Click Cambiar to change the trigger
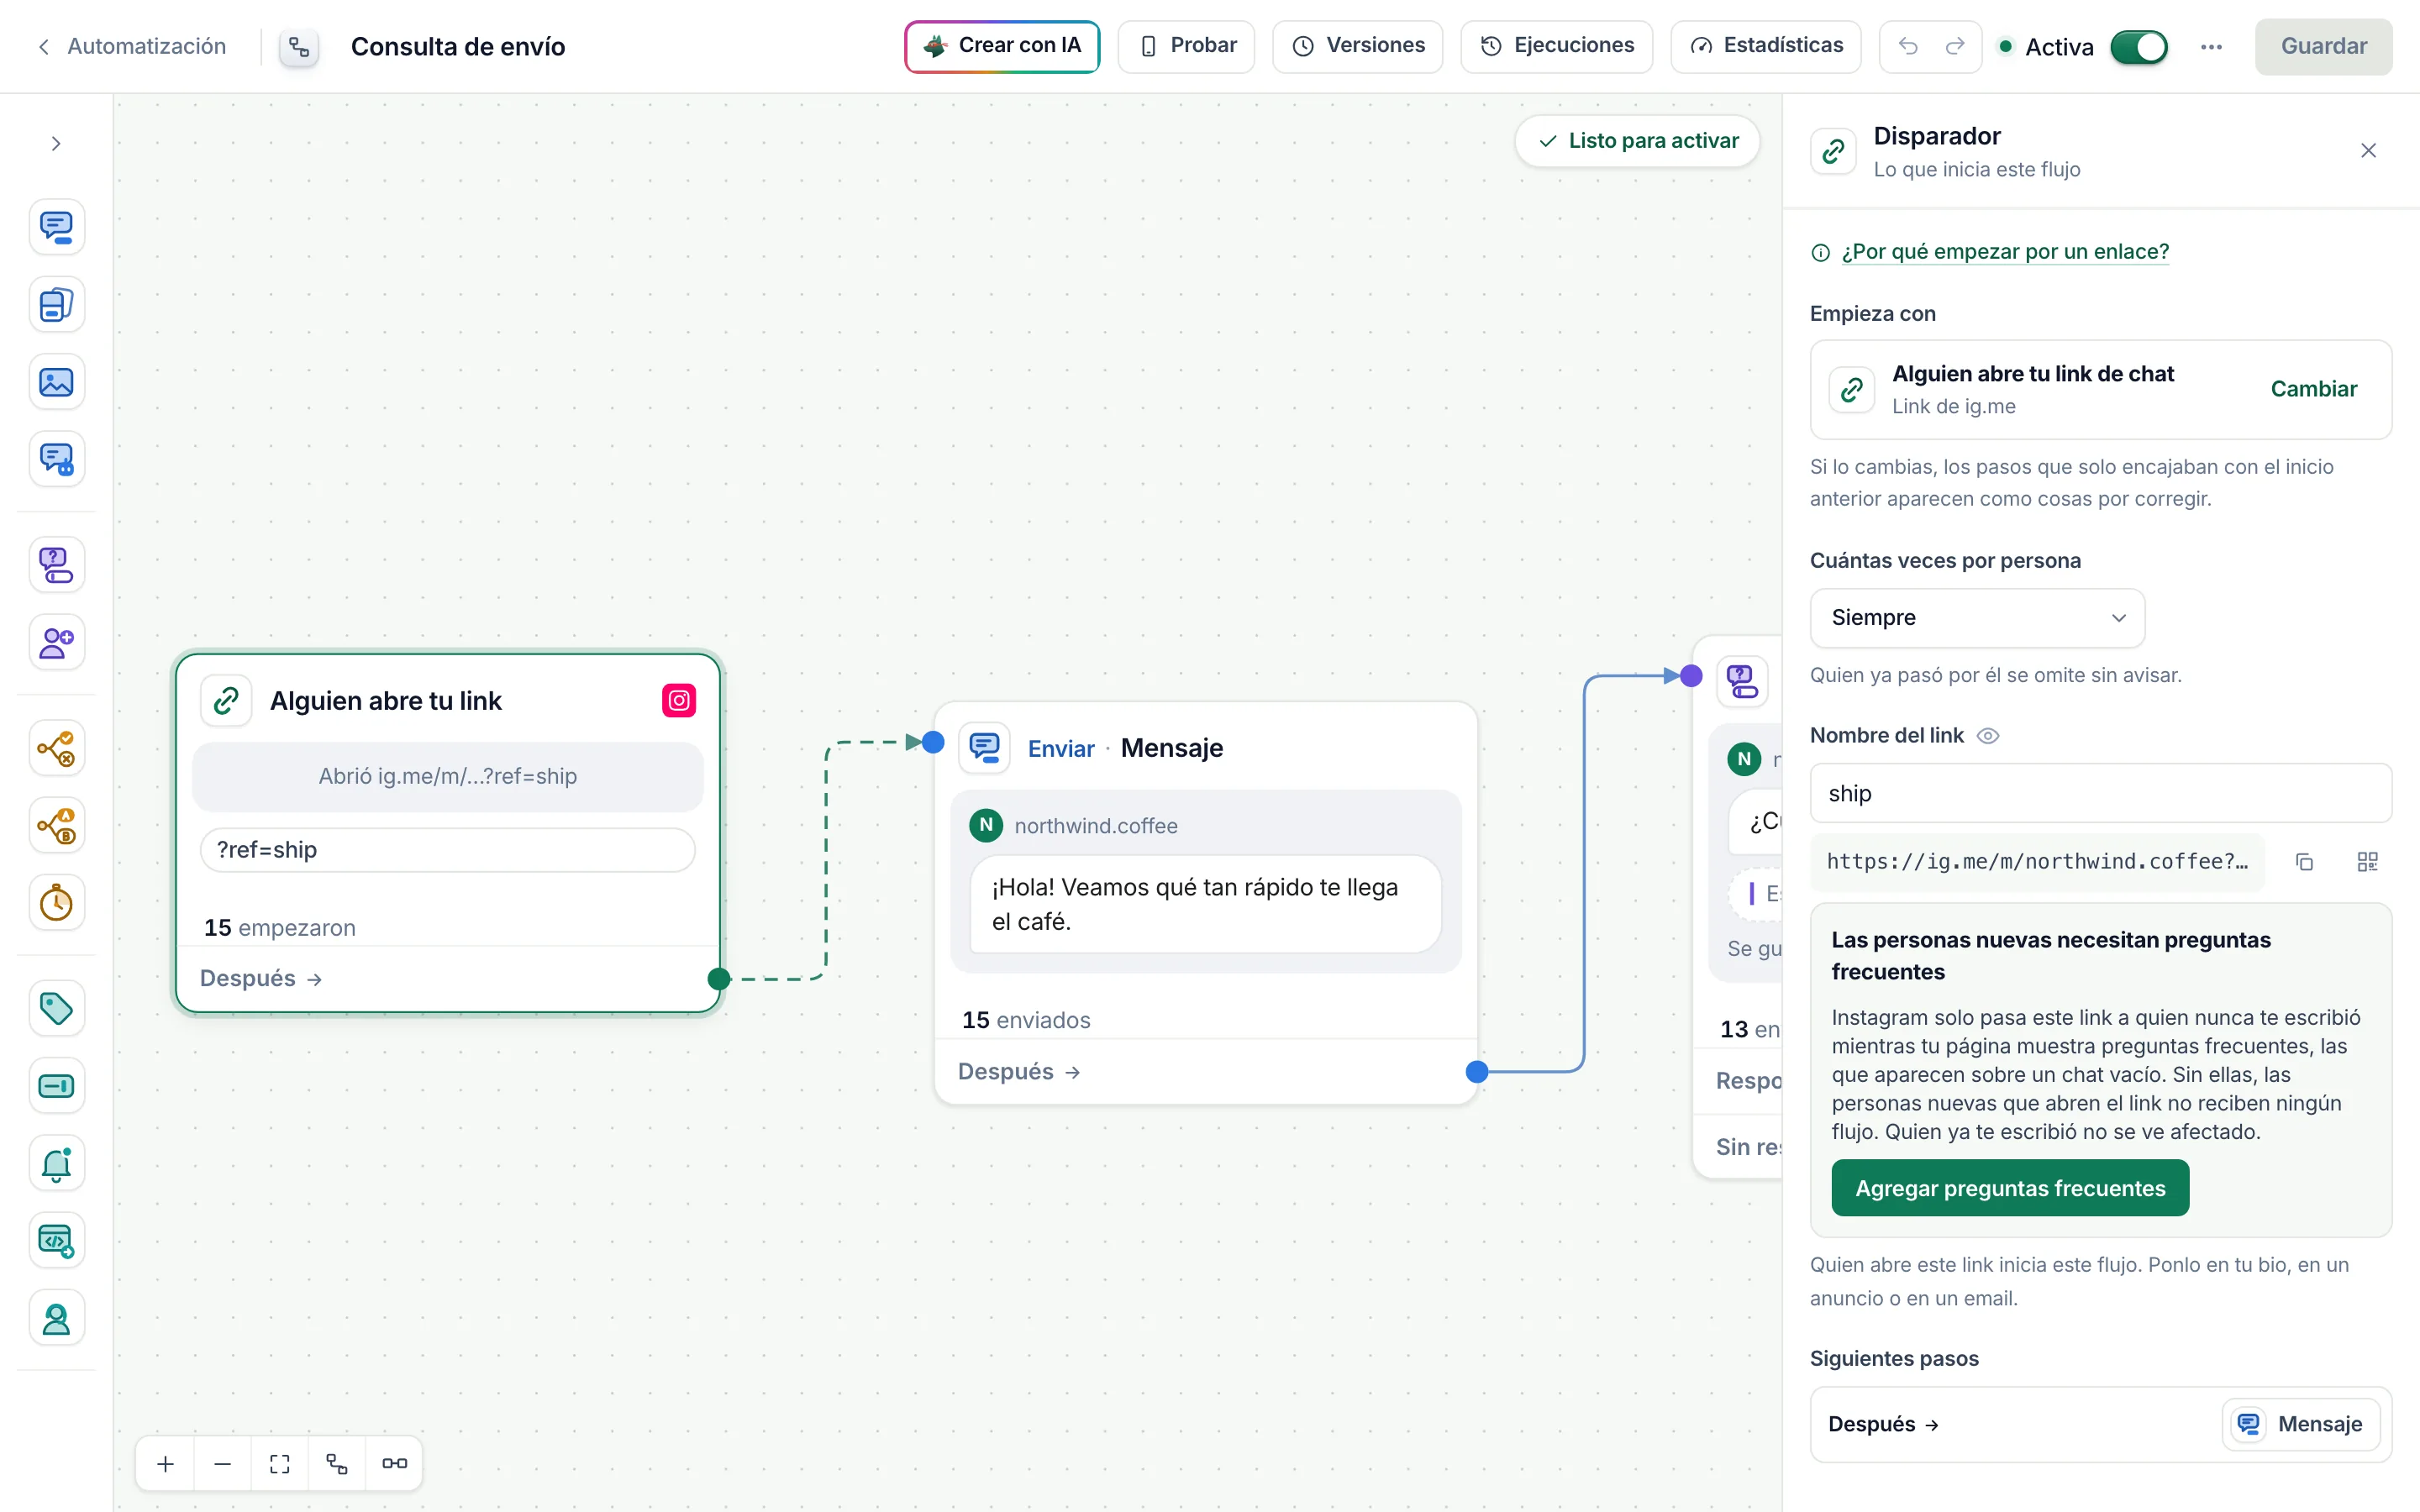This screenshot has height=1512, width=2420. [x=2313, y=389]
